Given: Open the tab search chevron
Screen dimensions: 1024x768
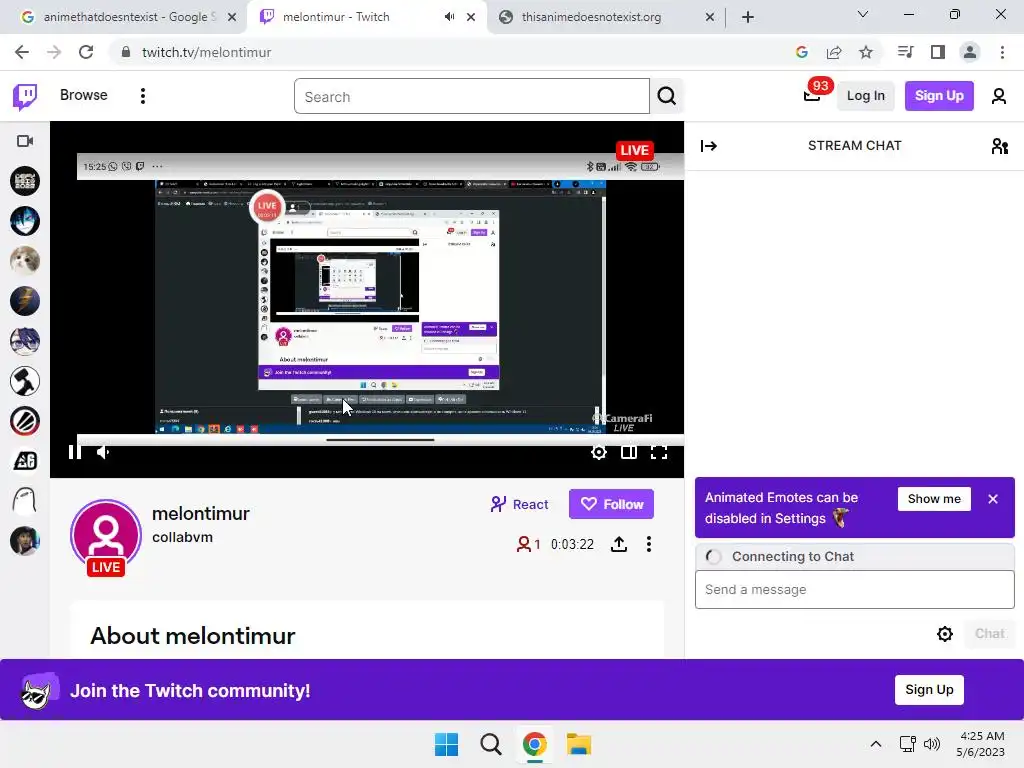Looking at the screenshot, I should [x=862, y=14].
